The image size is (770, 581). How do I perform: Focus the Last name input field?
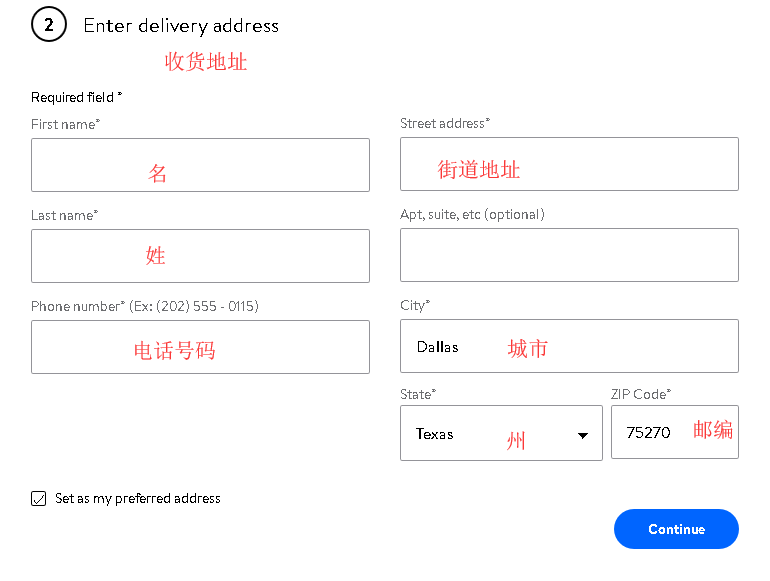click(200, 256)
